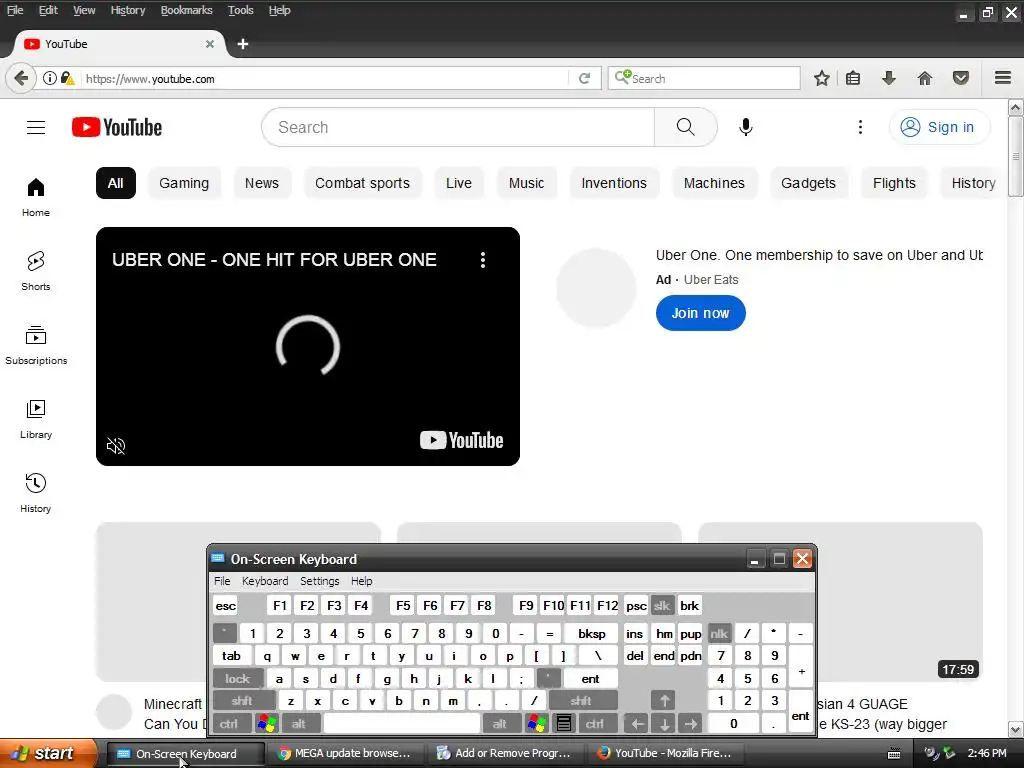This screenshot has height=768, width=1024.
Task: Click the YouTube search magnifier button
Action: (x=685, y=127)
